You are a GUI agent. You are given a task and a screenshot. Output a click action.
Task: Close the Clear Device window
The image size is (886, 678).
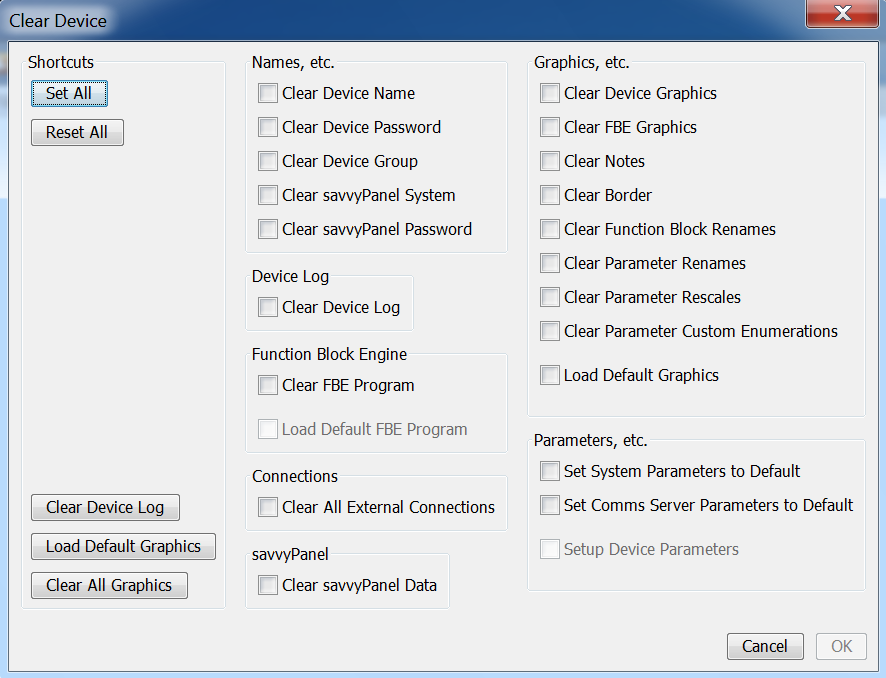click(x=842, y=14)
